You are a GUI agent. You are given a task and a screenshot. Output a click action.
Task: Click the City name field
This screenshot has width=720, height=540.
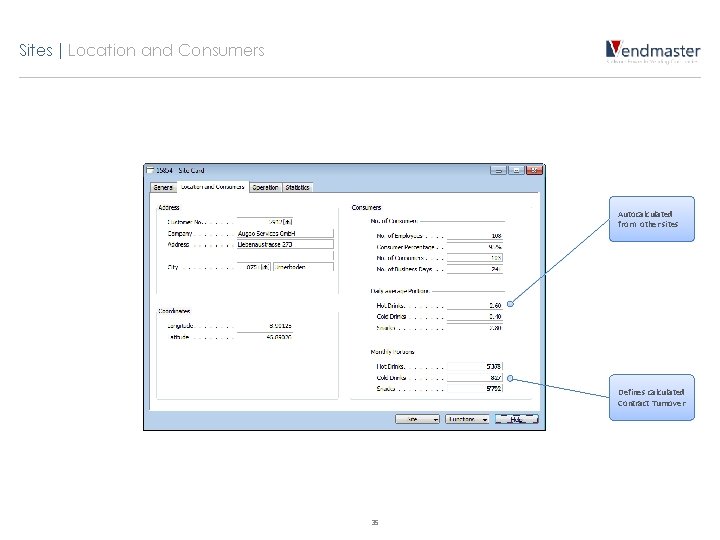click(304, 267)
